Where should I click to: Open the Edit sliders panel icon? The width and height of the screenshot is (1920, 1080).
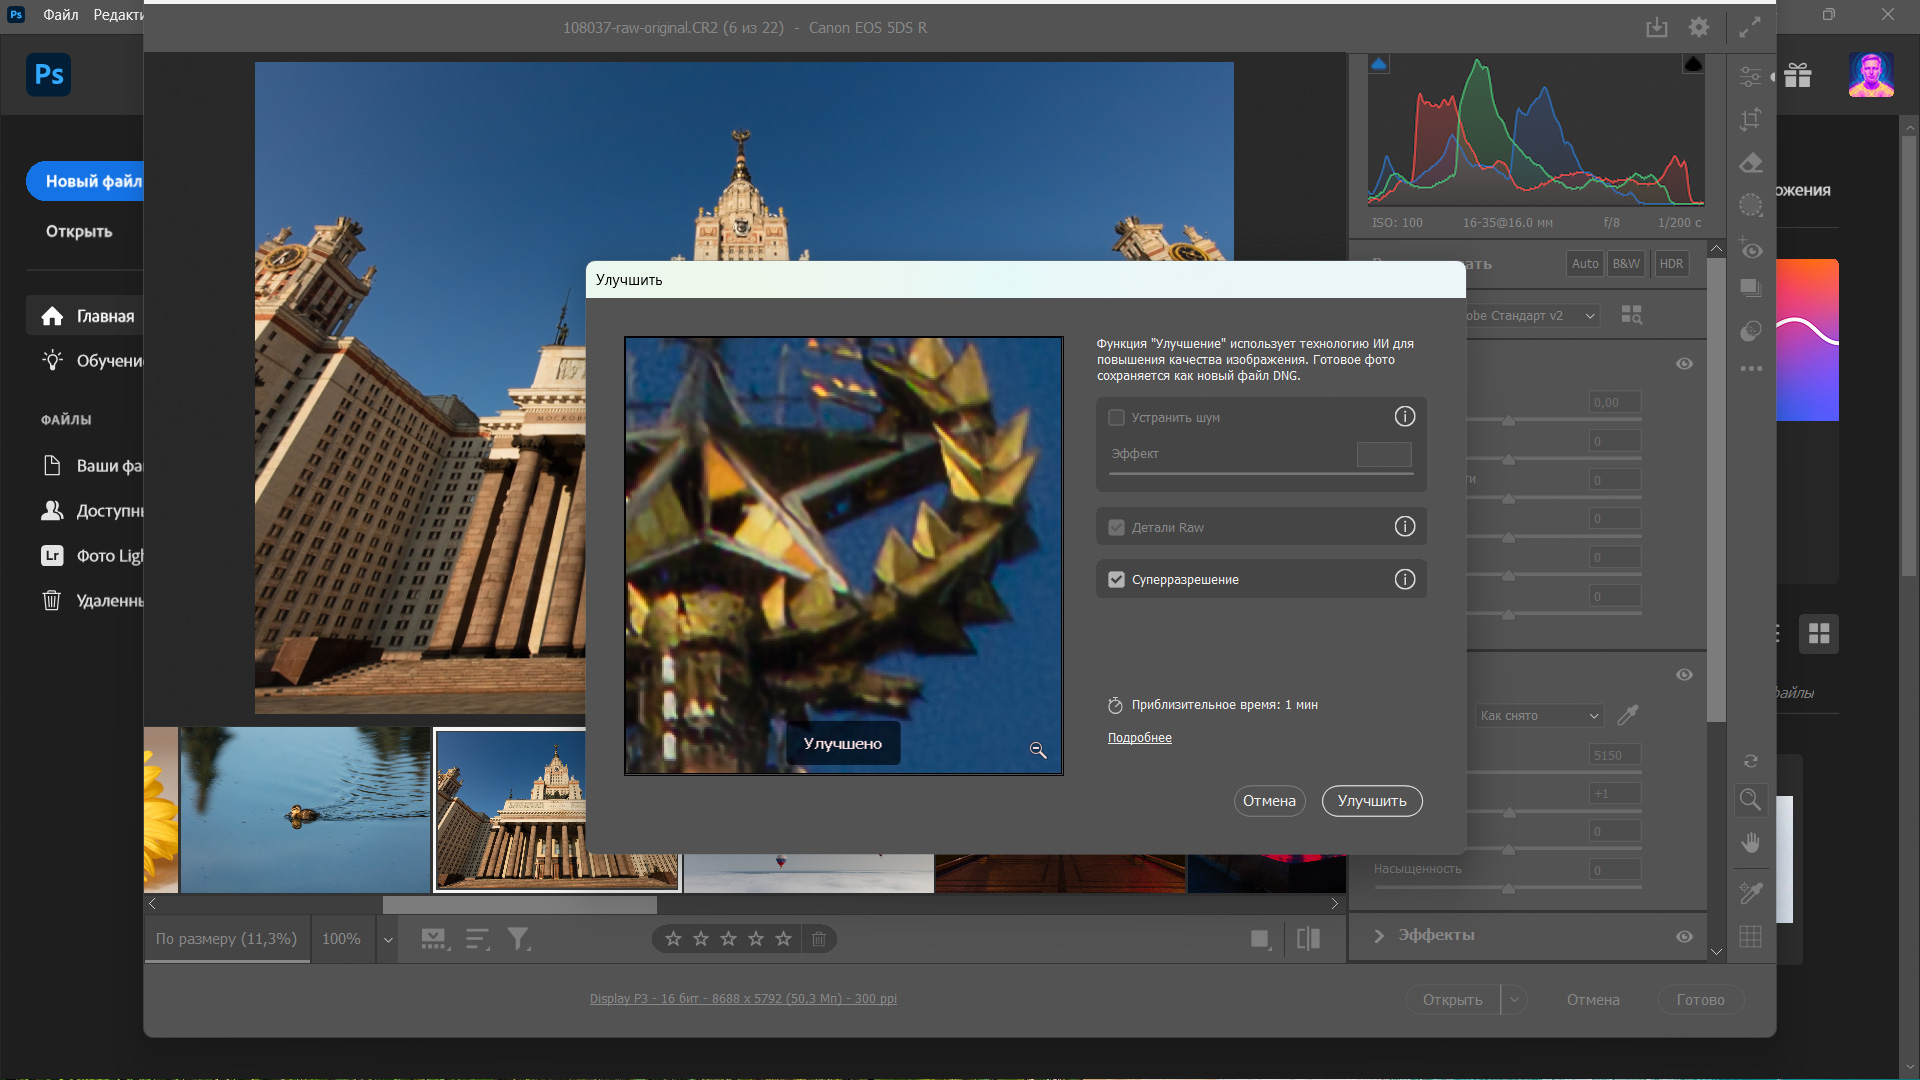point(1750,76)
